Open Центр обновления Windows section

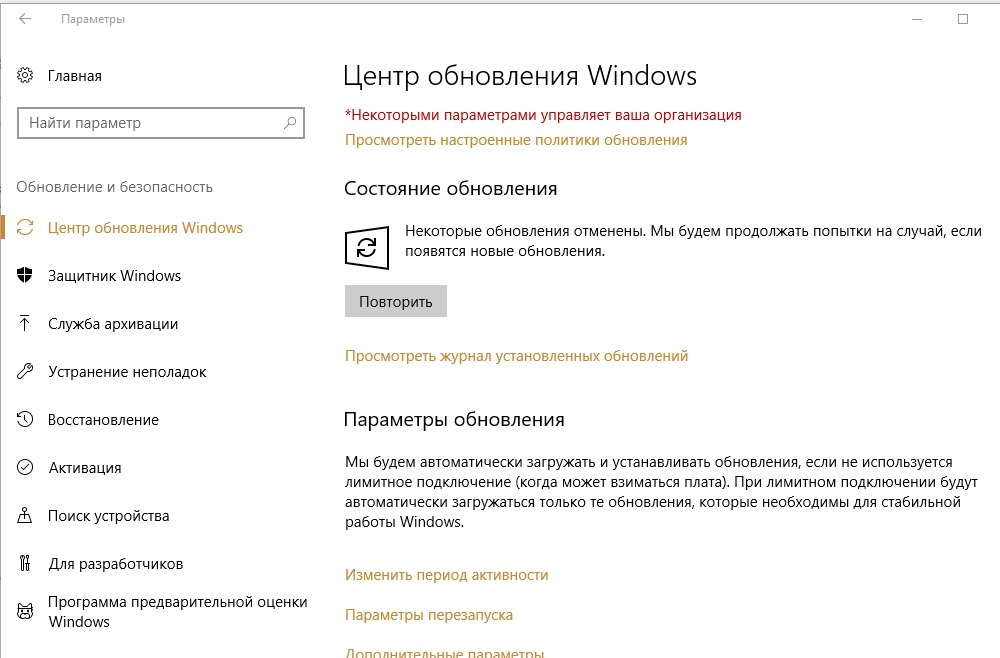point(145,228)
